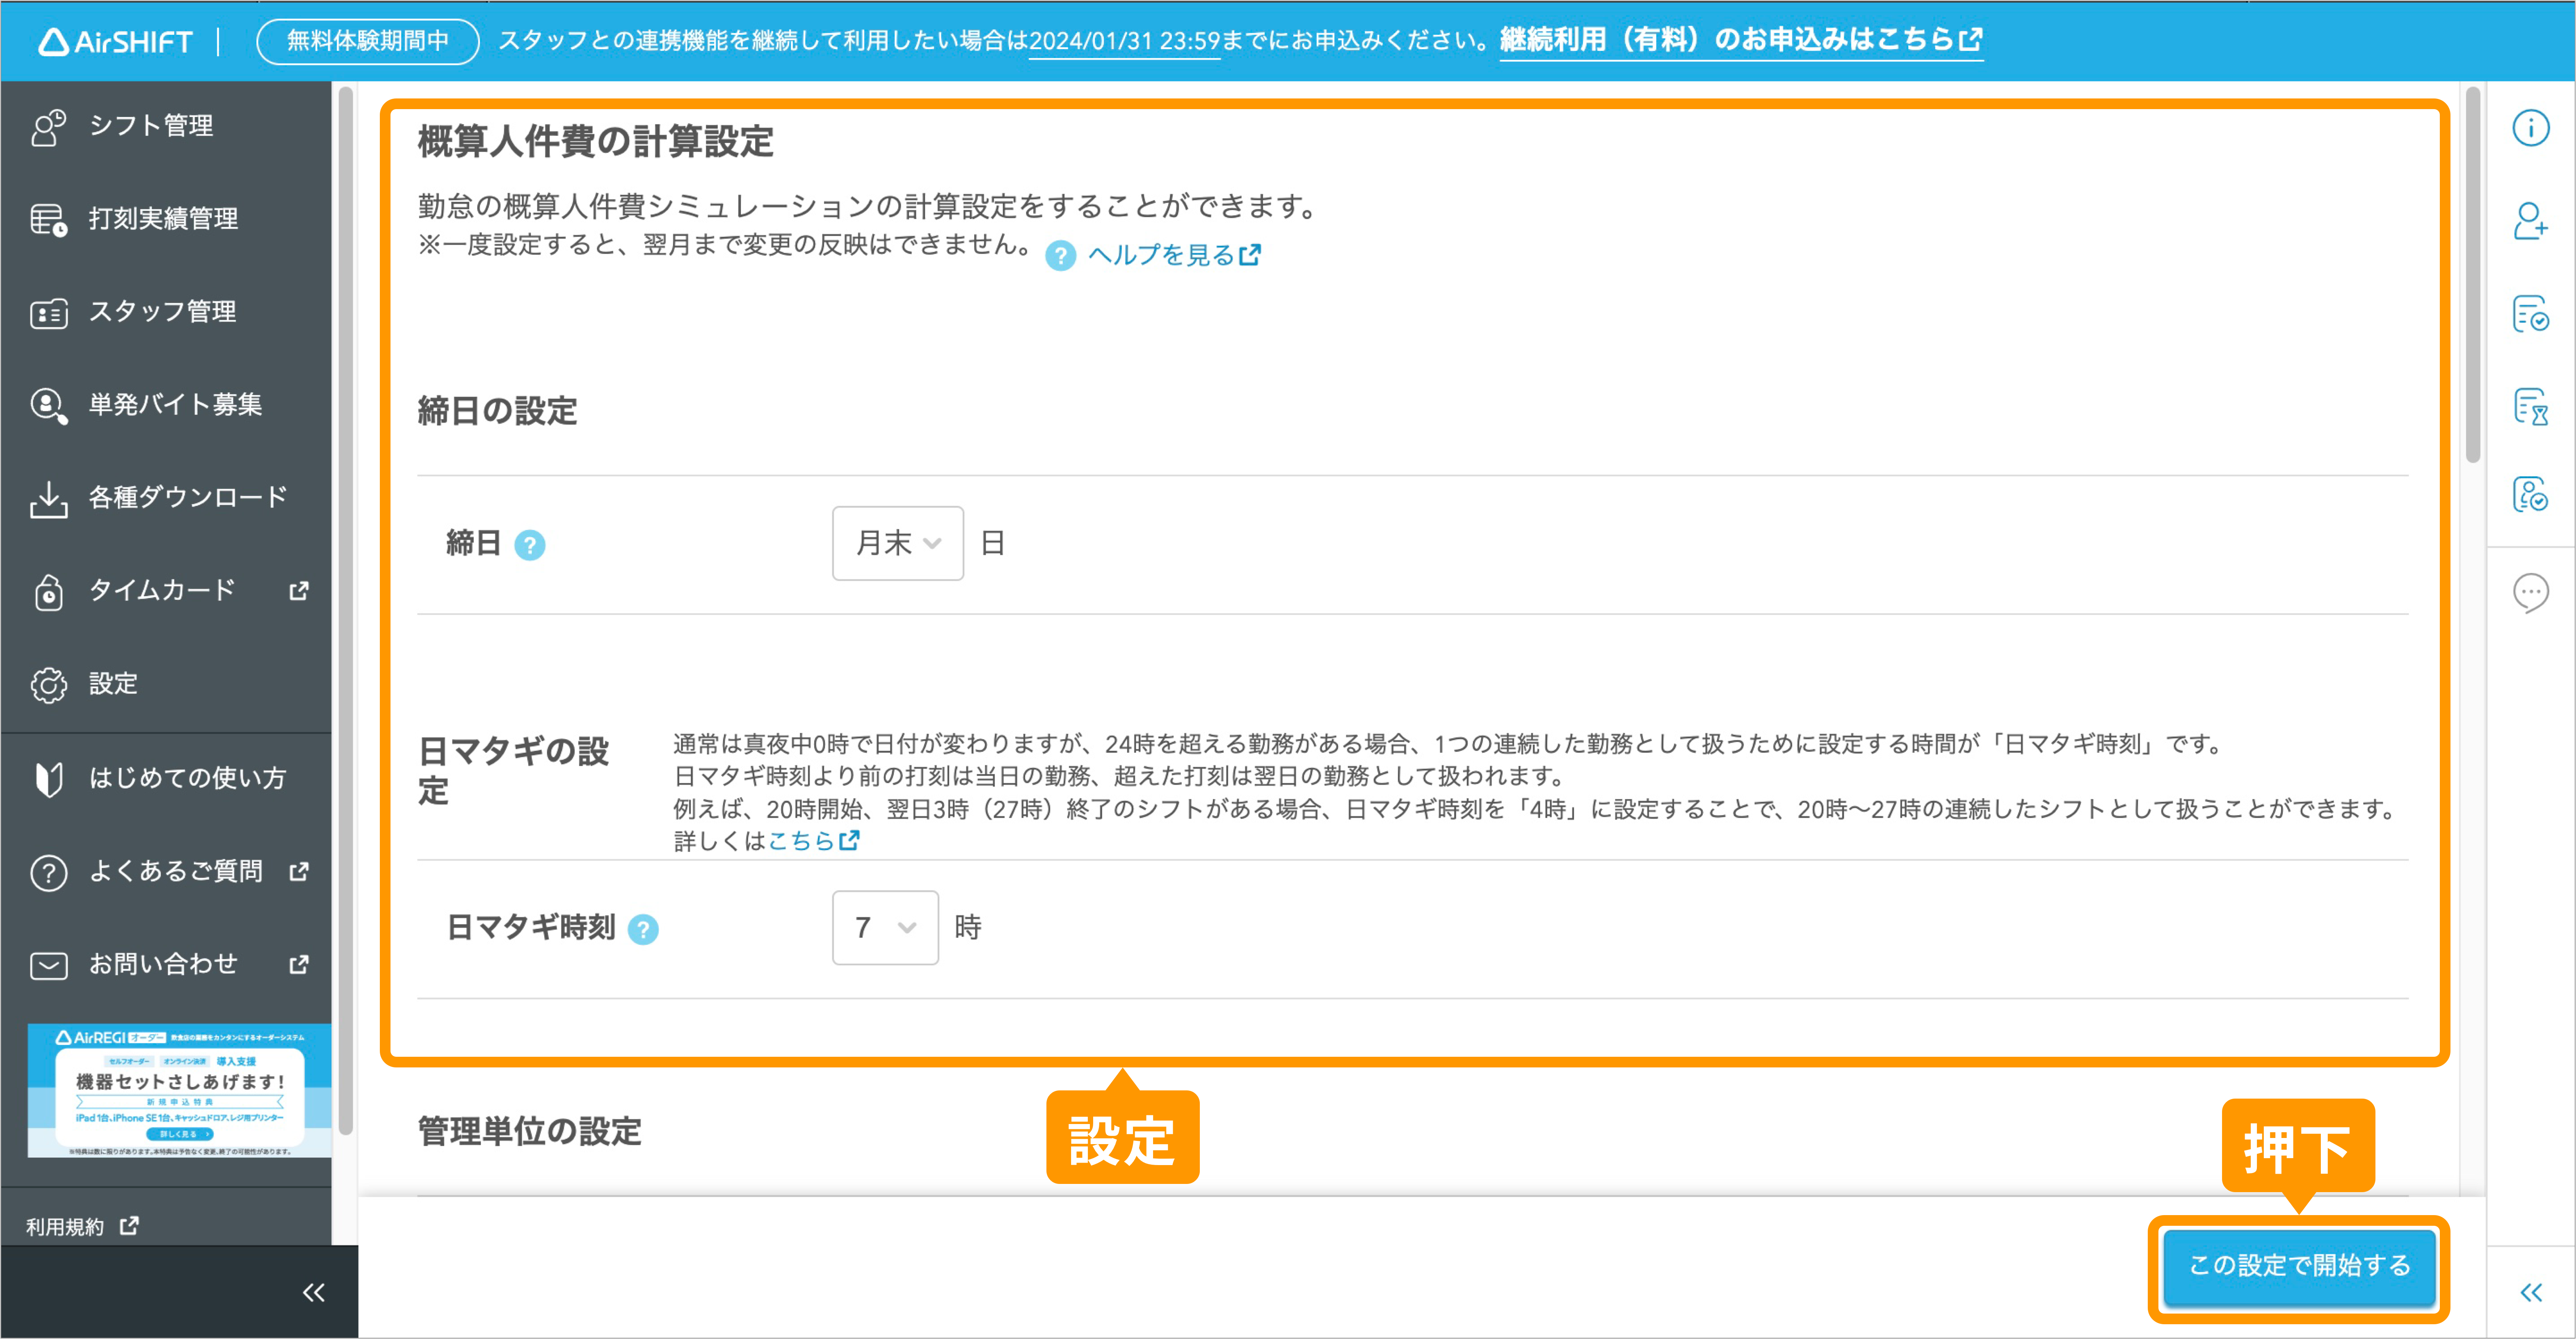
Task: Open 各種ダウンロード menu item
Action: pos(188,498)
